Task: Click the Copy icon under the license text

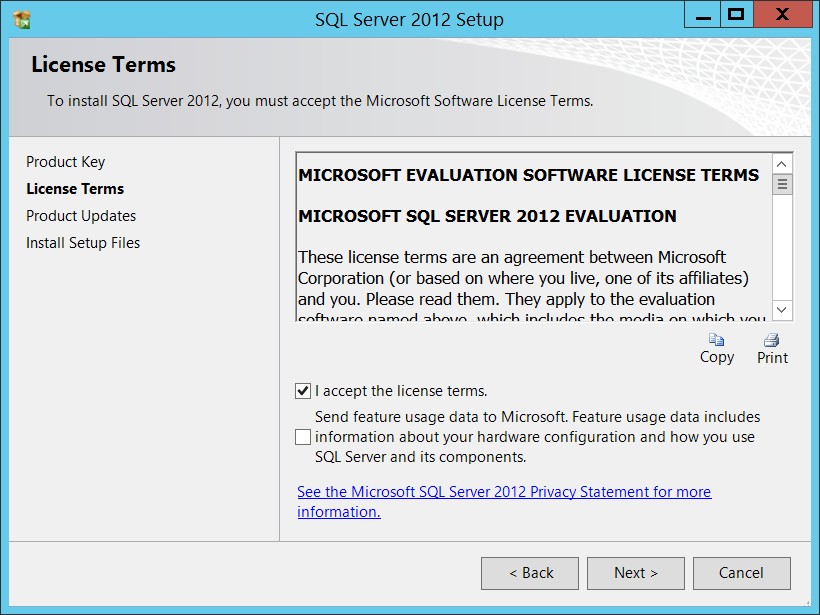Action: [716, 340]
